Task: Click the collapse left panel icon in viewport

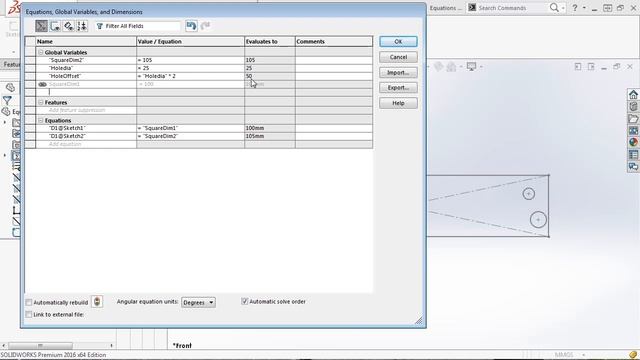Action: pyautogui.click(x=578, y=67)
